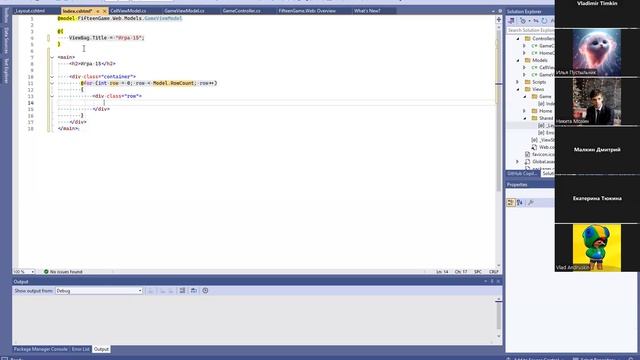Click the Ch 17 column indicator
The height and width of the screenshot is (360, 640).
point(461,271)
